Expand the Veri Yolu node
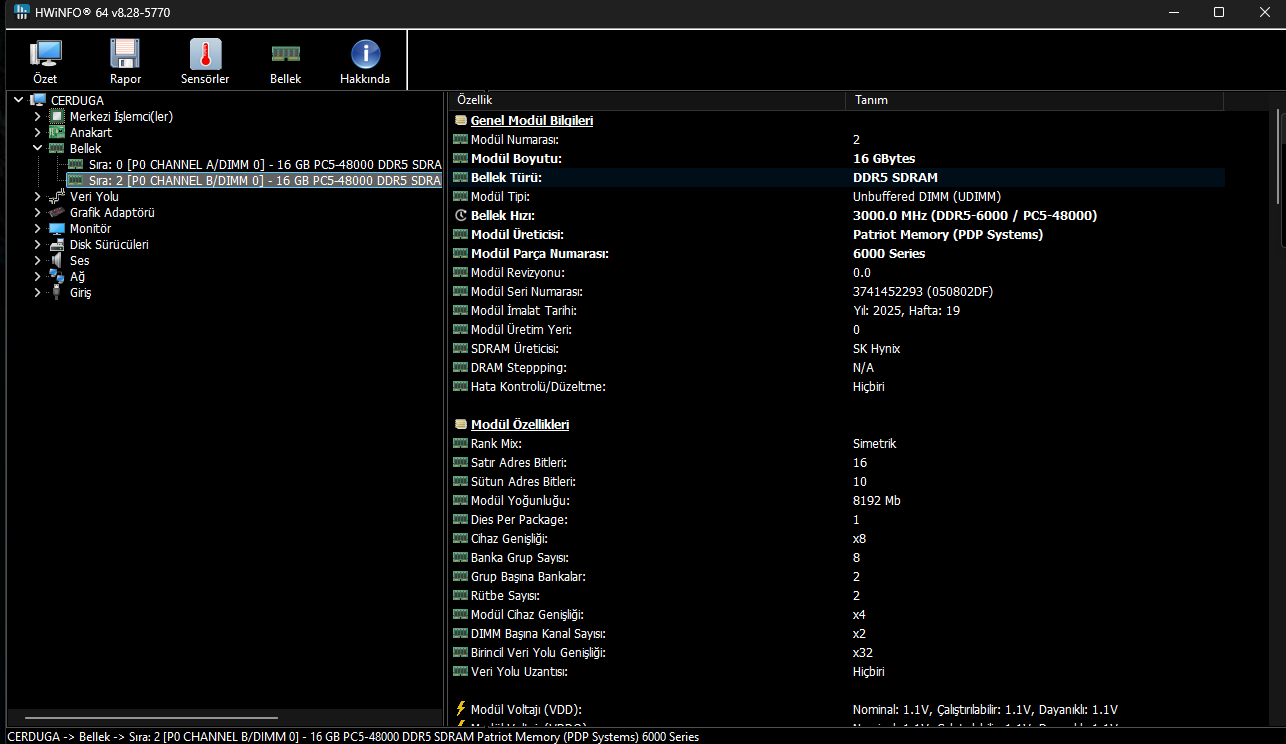 37,196
